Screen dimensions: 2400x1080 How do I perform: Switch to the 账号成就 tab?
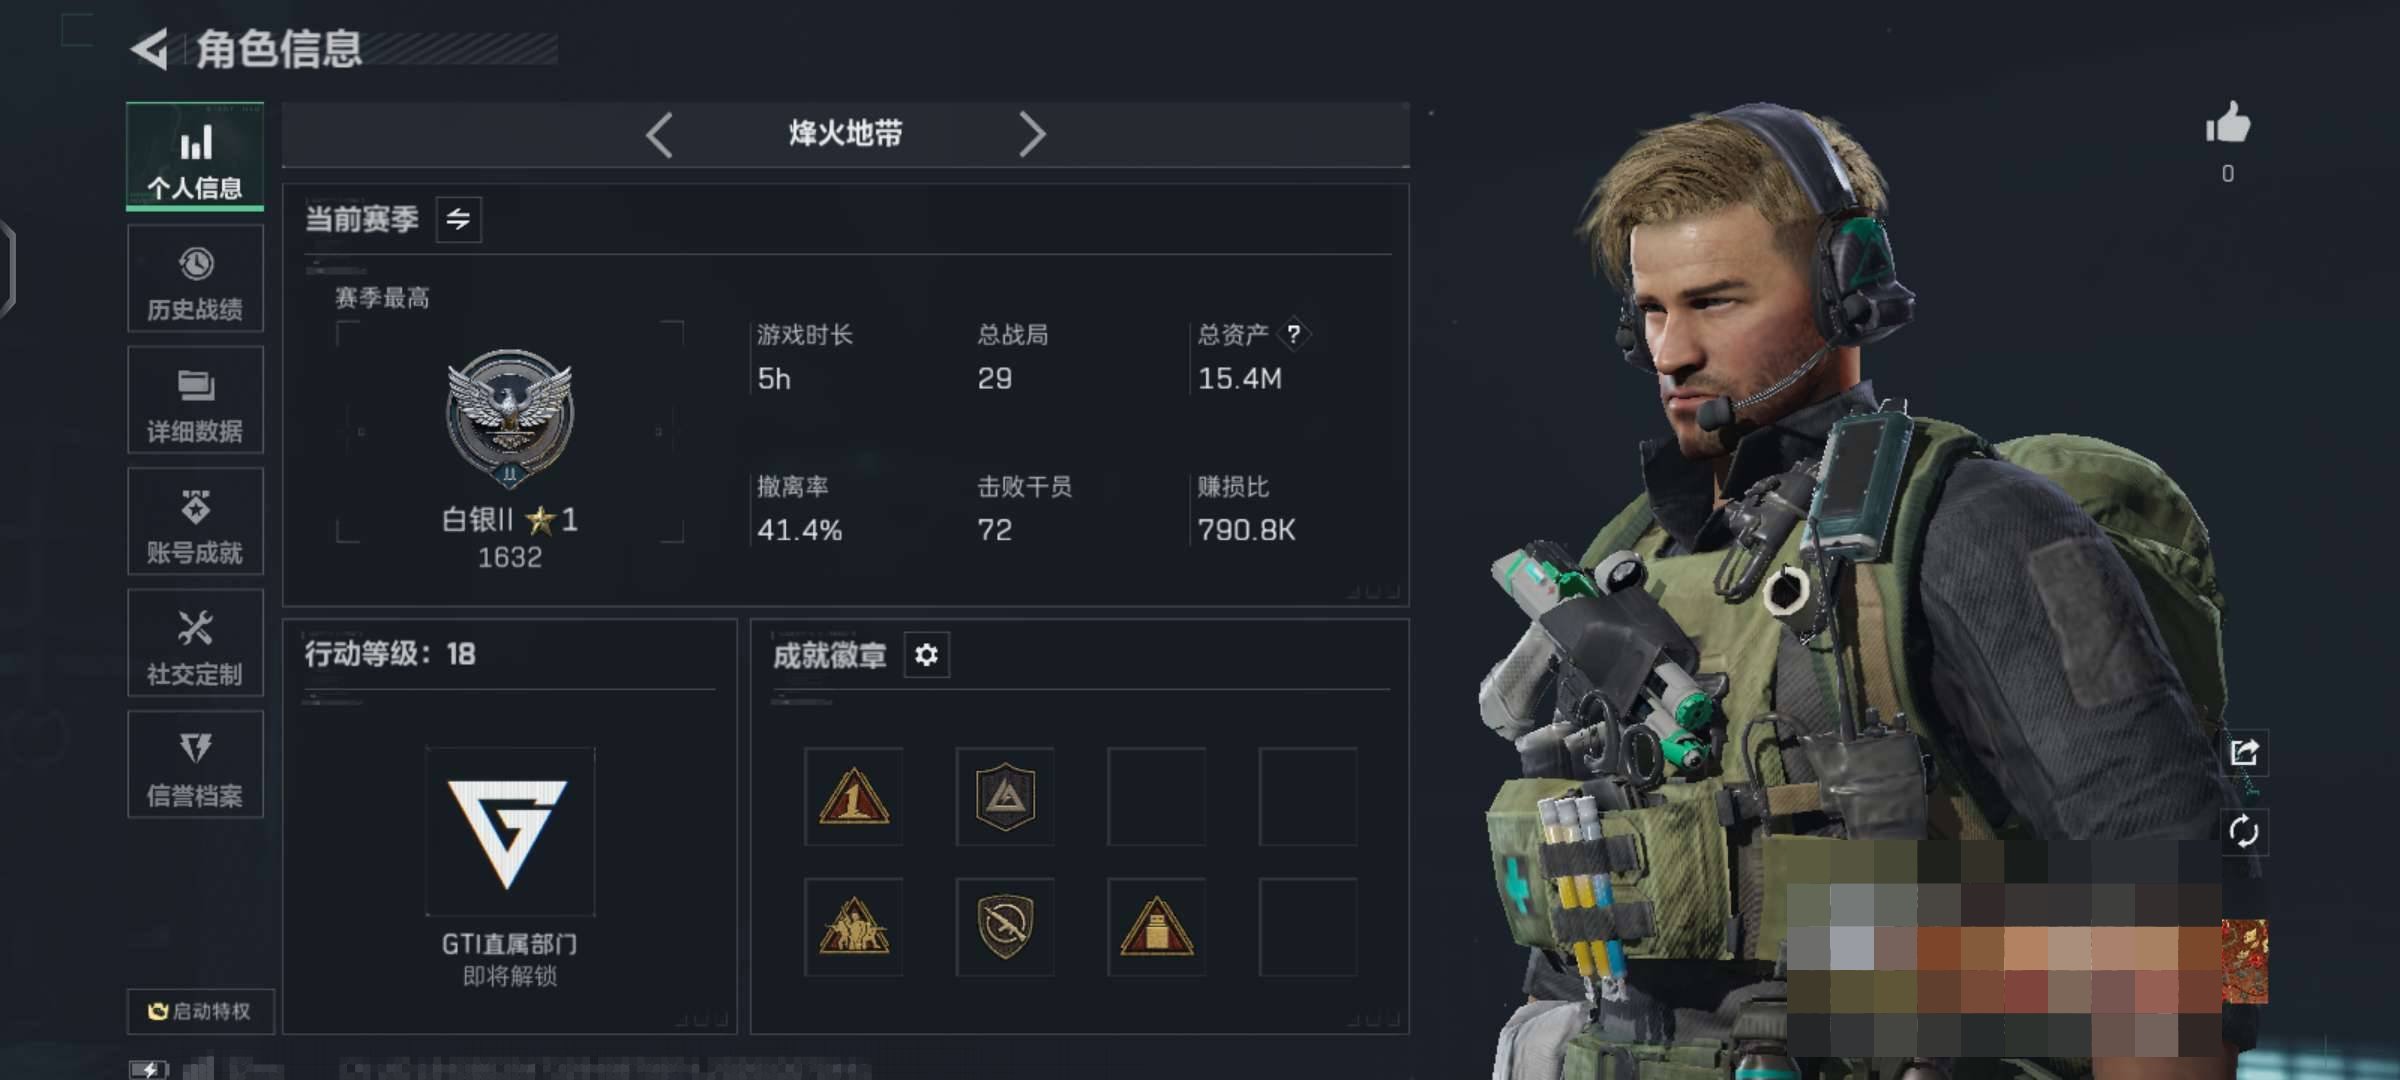[195, 522]
